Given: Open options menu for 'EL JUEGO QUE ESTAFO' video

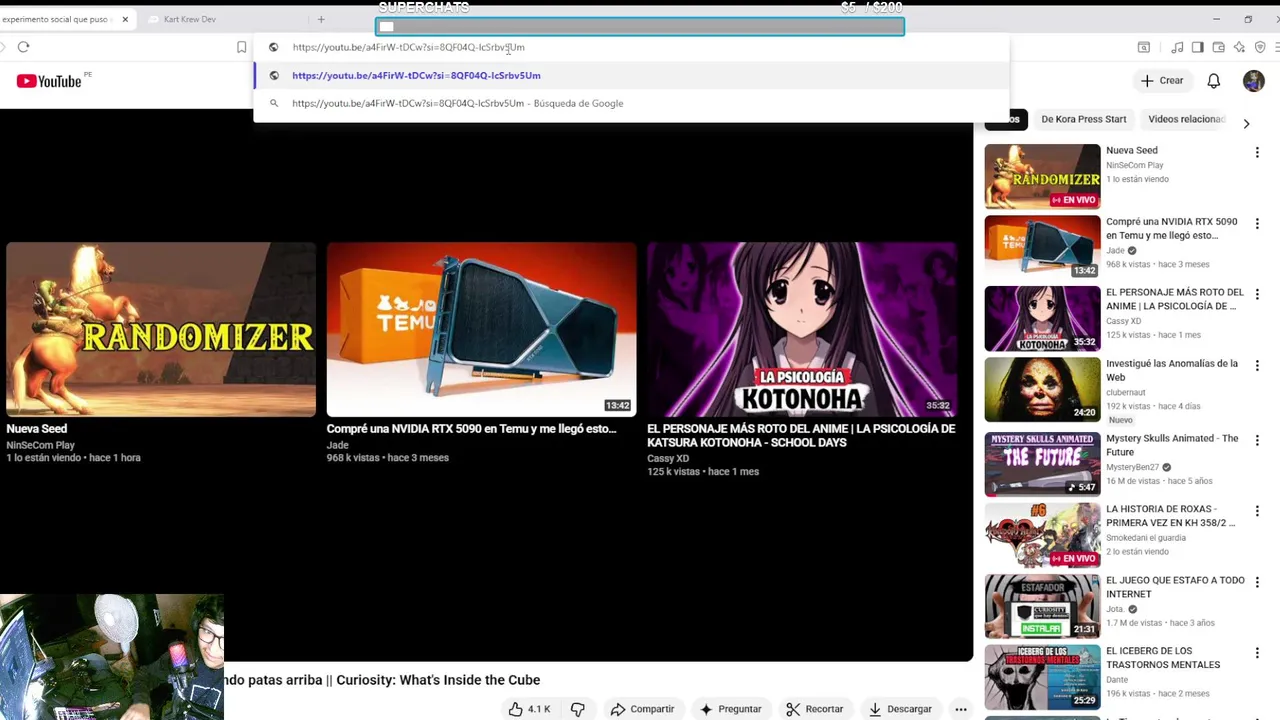Looking at the screenshot, I should pos(1257,583).
